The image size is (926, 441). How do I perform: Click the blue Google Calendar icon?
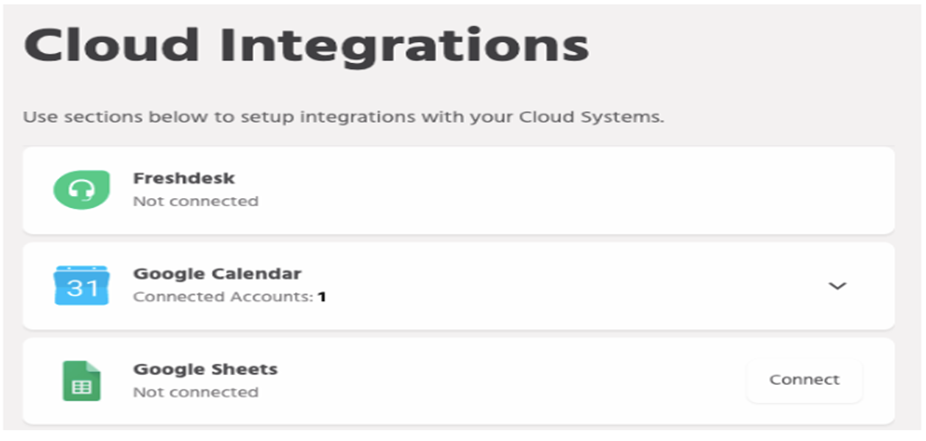pyautogui.click(x=81, y=285)
